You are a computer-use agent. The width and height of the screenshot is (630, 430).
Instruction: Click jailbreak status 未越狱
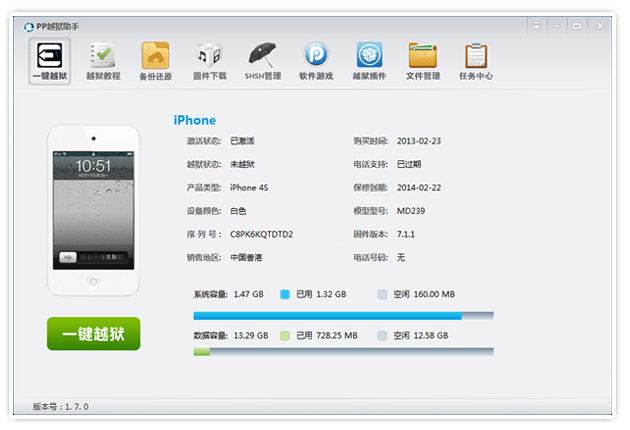point(242,164)
